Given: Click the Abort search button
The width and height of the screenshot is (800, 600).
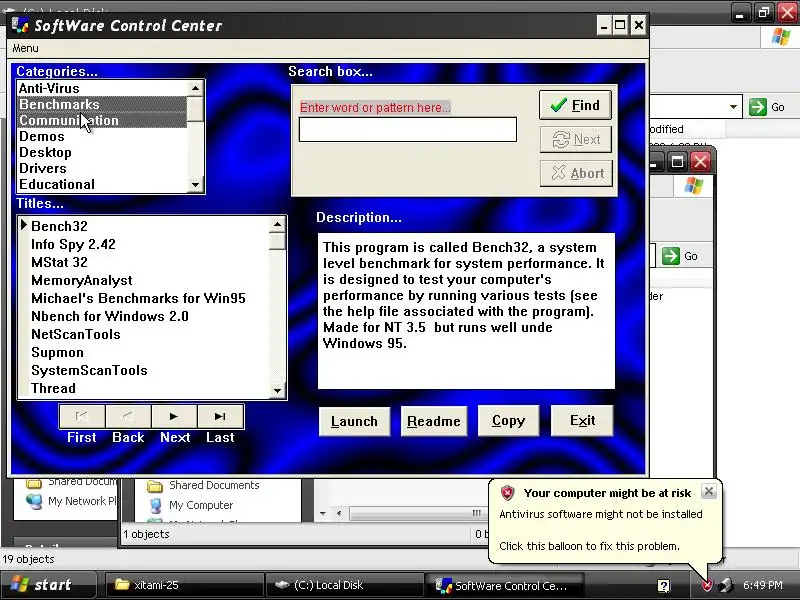Looking at the screenshot, I should (577, 173).
